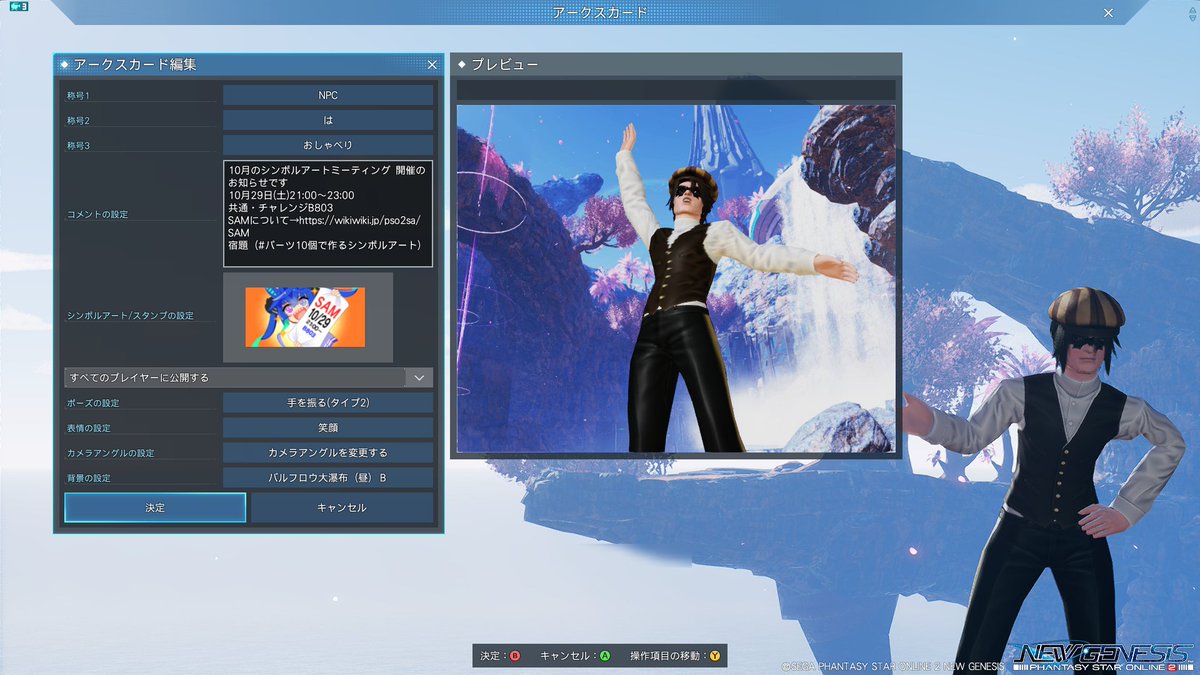Change pose 手を振る(タイプ2)
The width and height of the screenshot is (1200, 675).
tap(328, 403)
